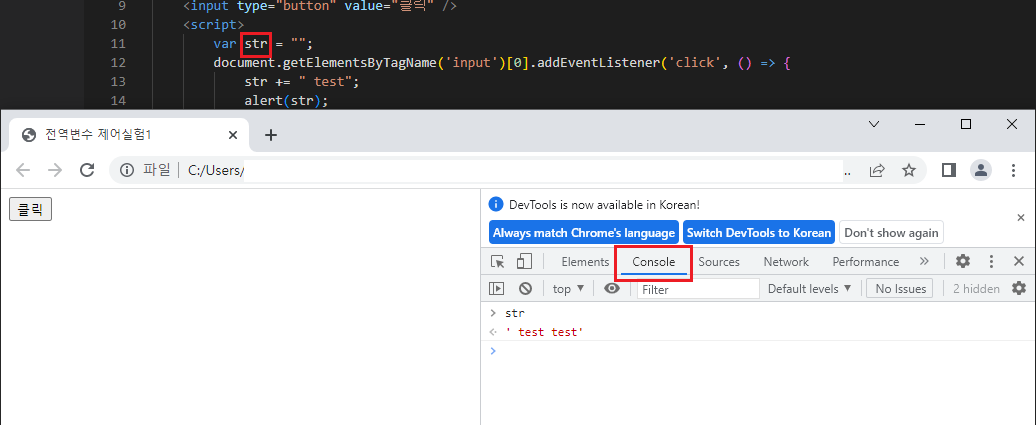Switch to the Console tab
The height and width of the screenshot is (425, 1036).
point(653,262)
